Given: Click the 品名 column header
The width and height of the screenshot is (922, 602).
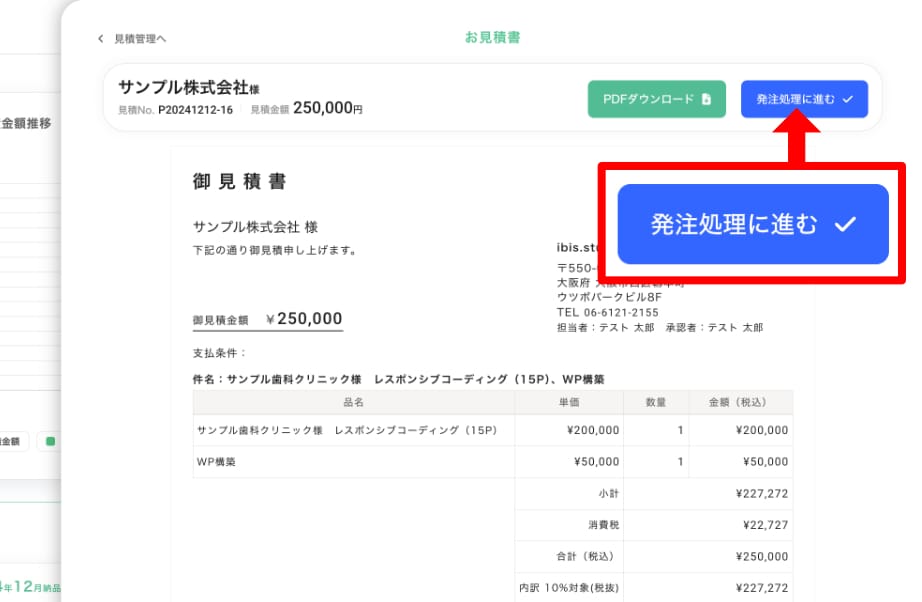Looking at the screenshot, I should [353, 402].
